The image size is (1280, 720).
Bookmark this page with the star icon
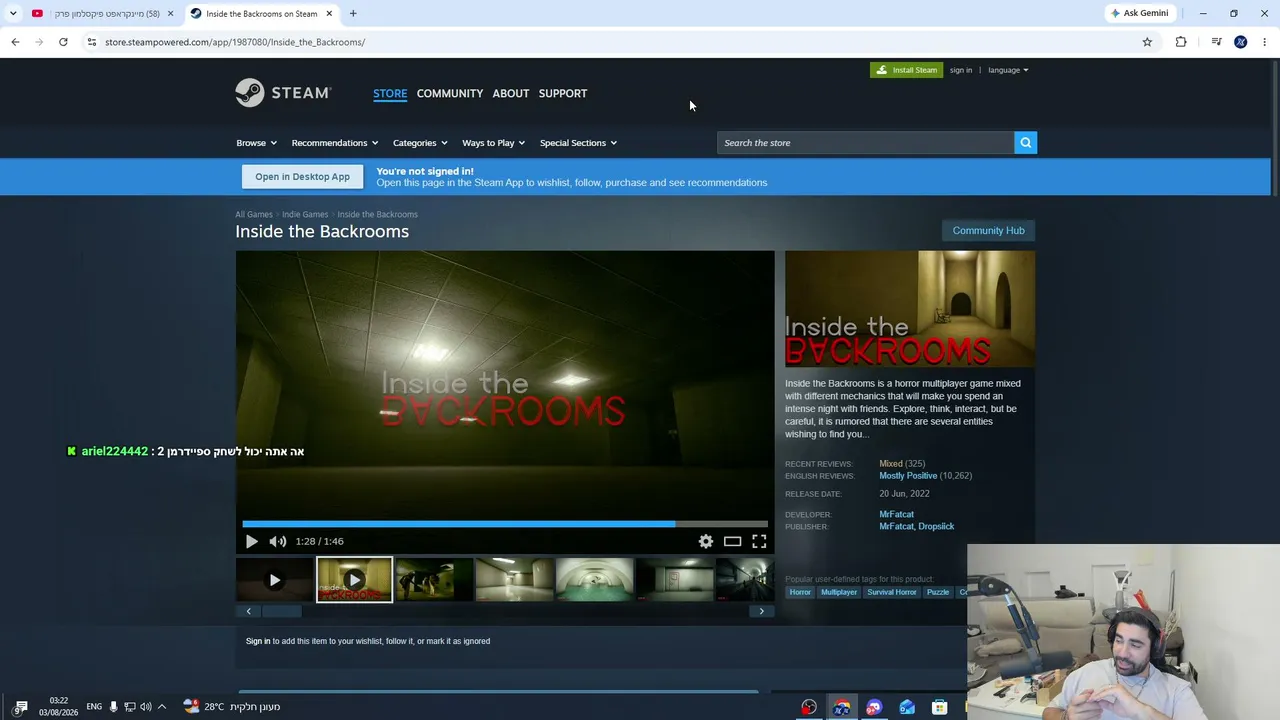[1147, 42]
